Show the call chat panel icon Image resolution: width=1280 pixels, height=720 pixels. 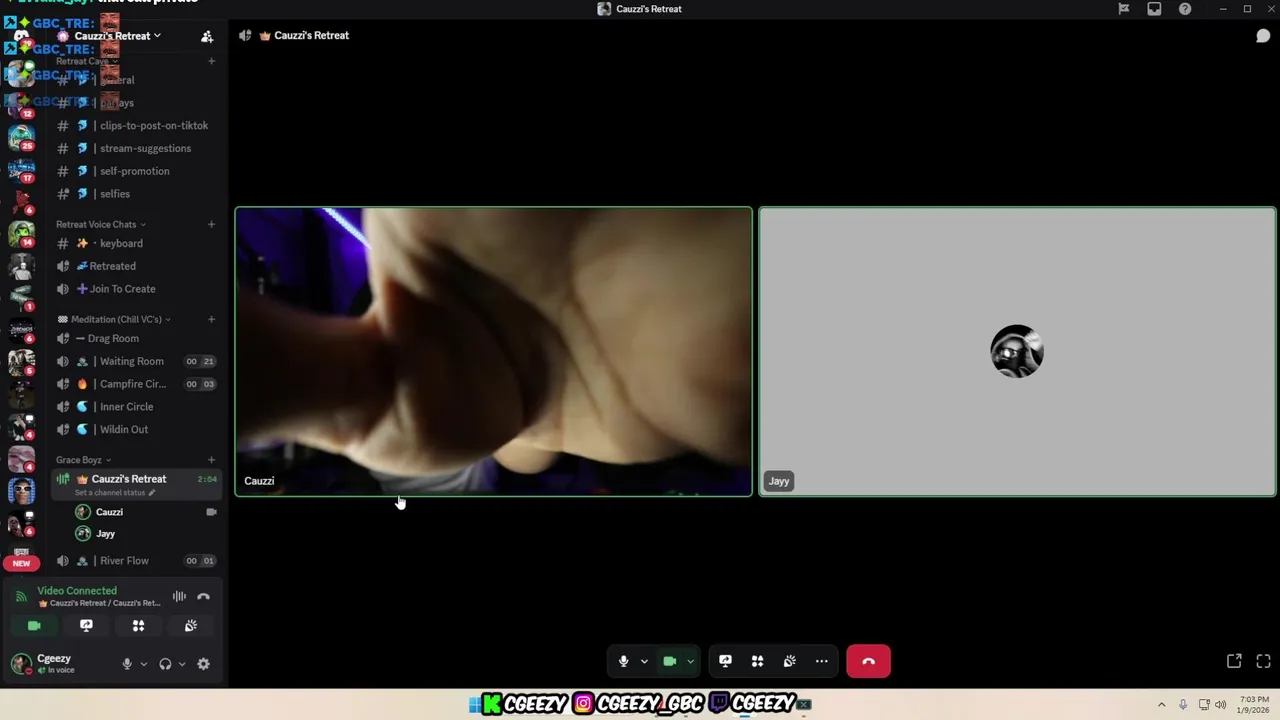(x=1263, y=36)
